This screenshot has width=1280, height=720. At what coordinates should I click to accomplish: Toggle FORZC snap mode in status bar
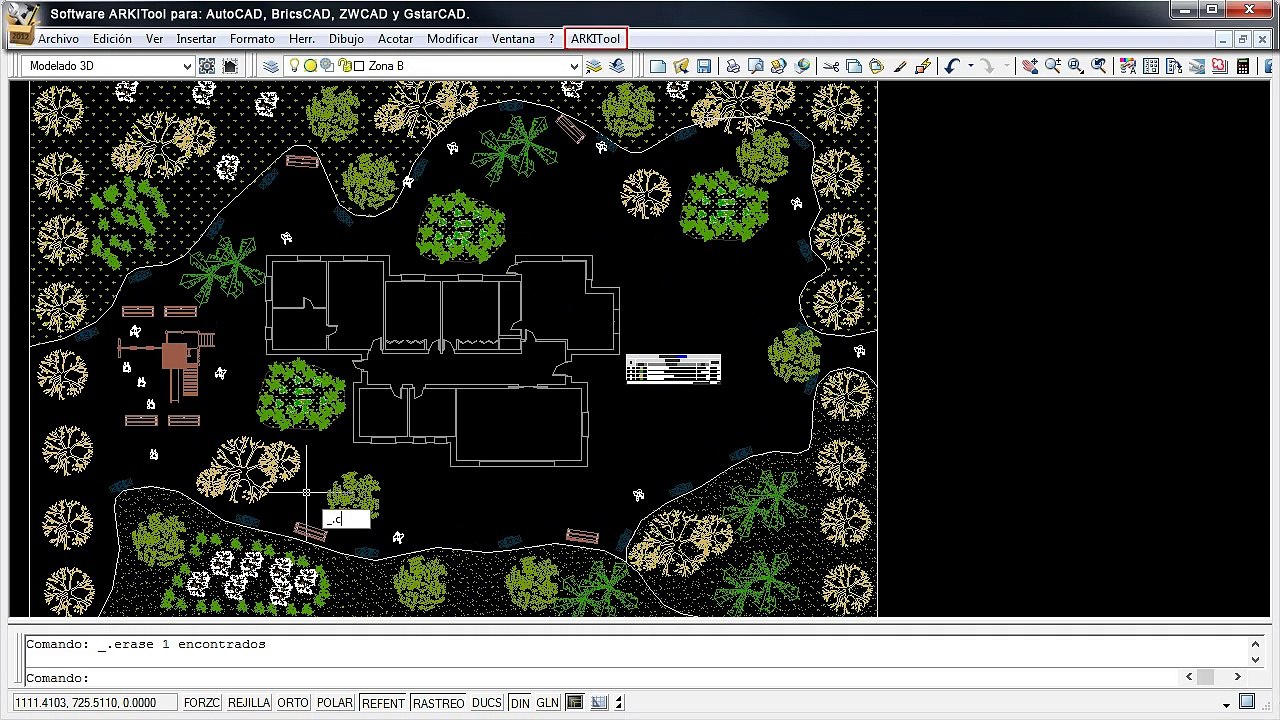pyautogui.click(x=202, y=703)
